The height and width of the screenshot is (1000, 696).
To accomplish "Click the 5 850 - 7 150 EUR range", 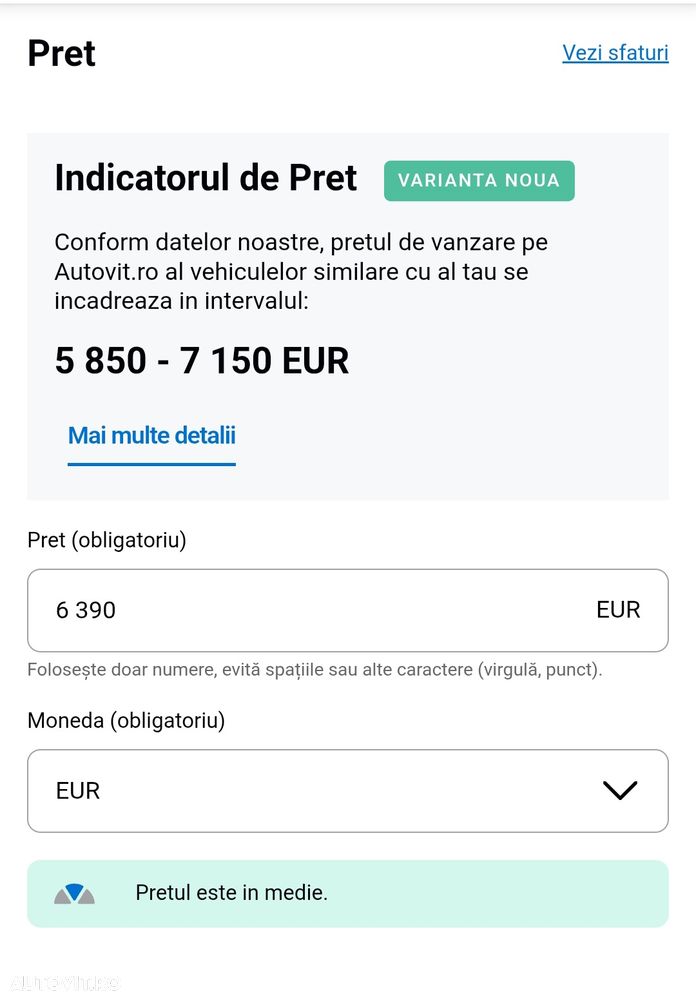I will coord(202,361).
